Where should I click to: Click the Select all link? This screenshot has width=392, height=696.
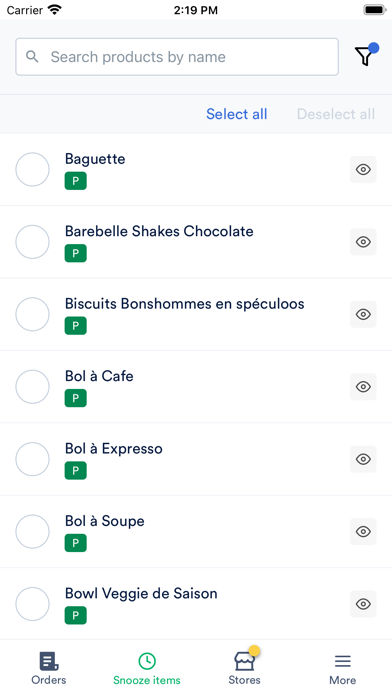click(237, 114)
